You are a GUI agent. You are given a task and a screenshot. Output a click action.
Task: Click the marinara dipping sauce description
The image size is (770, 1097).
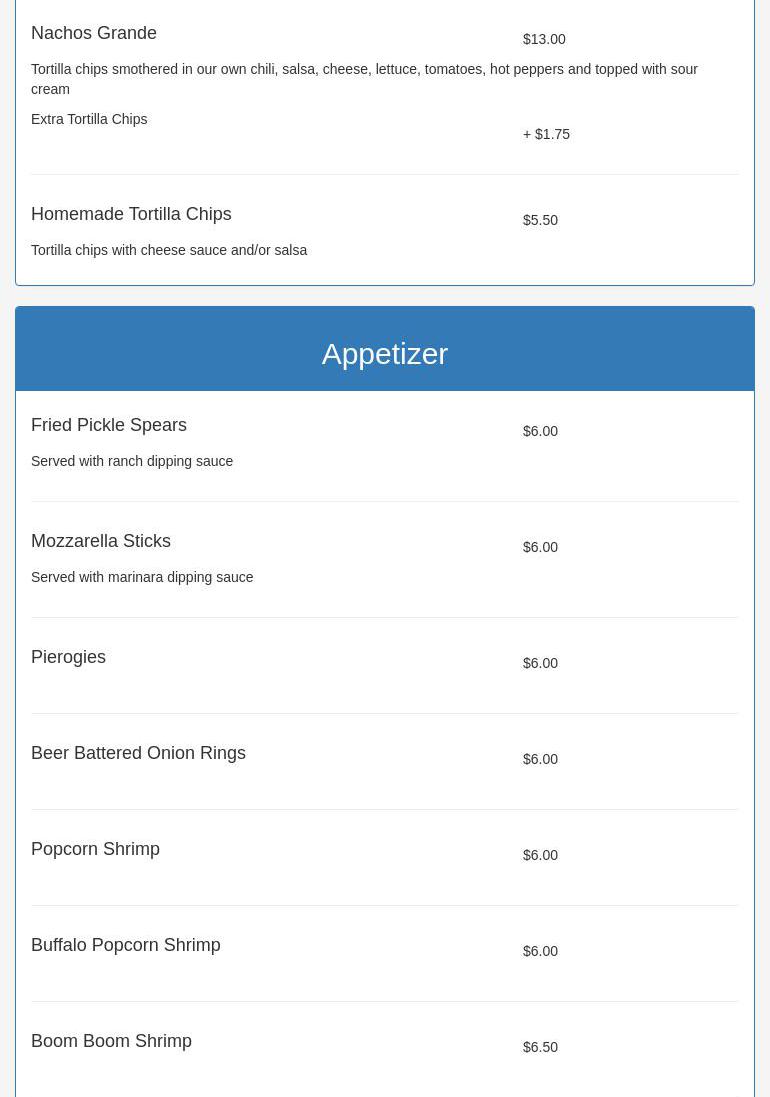[142, 577]
